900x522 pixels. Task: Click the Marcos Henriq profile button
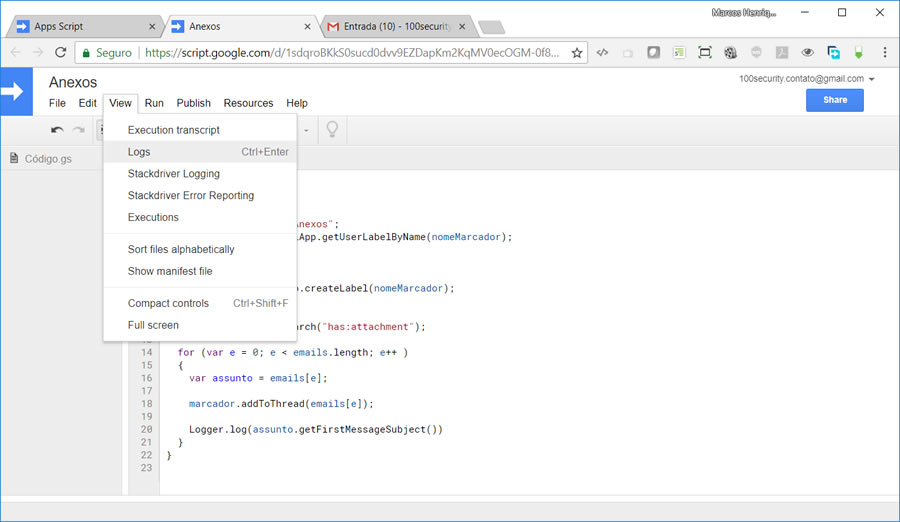[x=744, y=13]
